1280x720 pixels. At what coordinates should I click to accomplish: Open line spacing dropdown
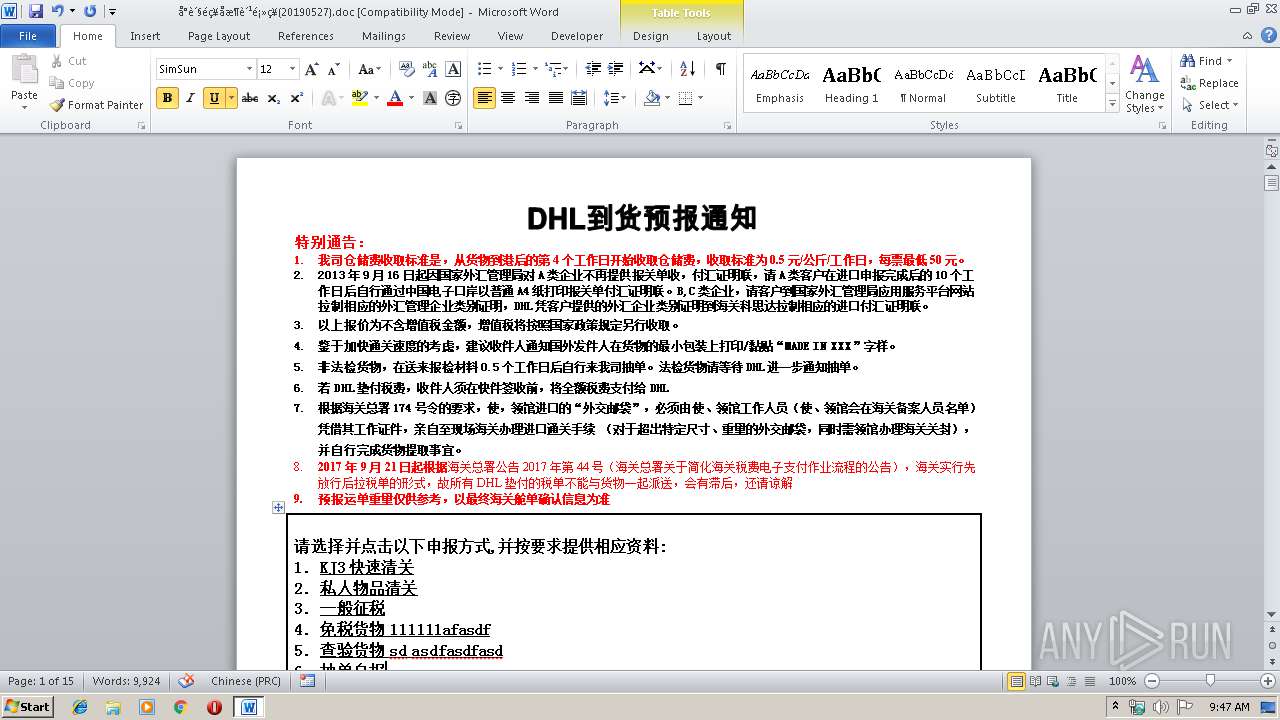pyautogui.click(x=615, y=98)
